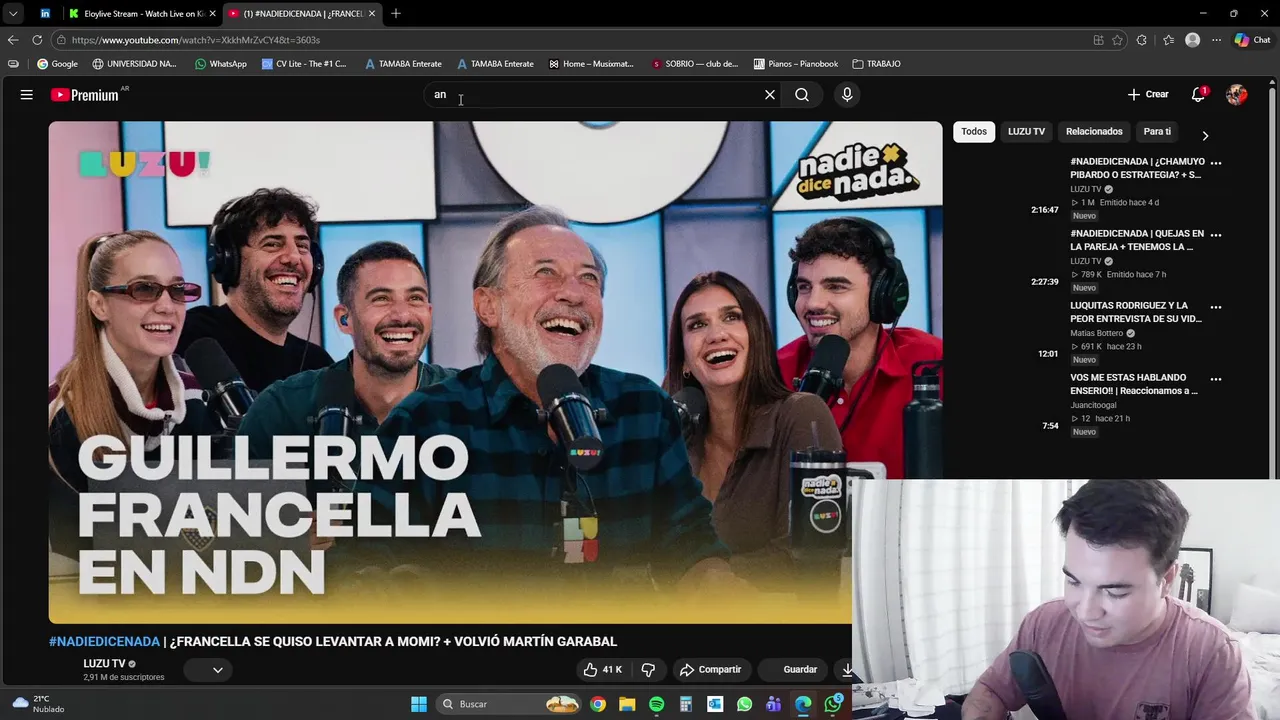
Task: Start voice search with the microphone
Action: tap(847, 95)
